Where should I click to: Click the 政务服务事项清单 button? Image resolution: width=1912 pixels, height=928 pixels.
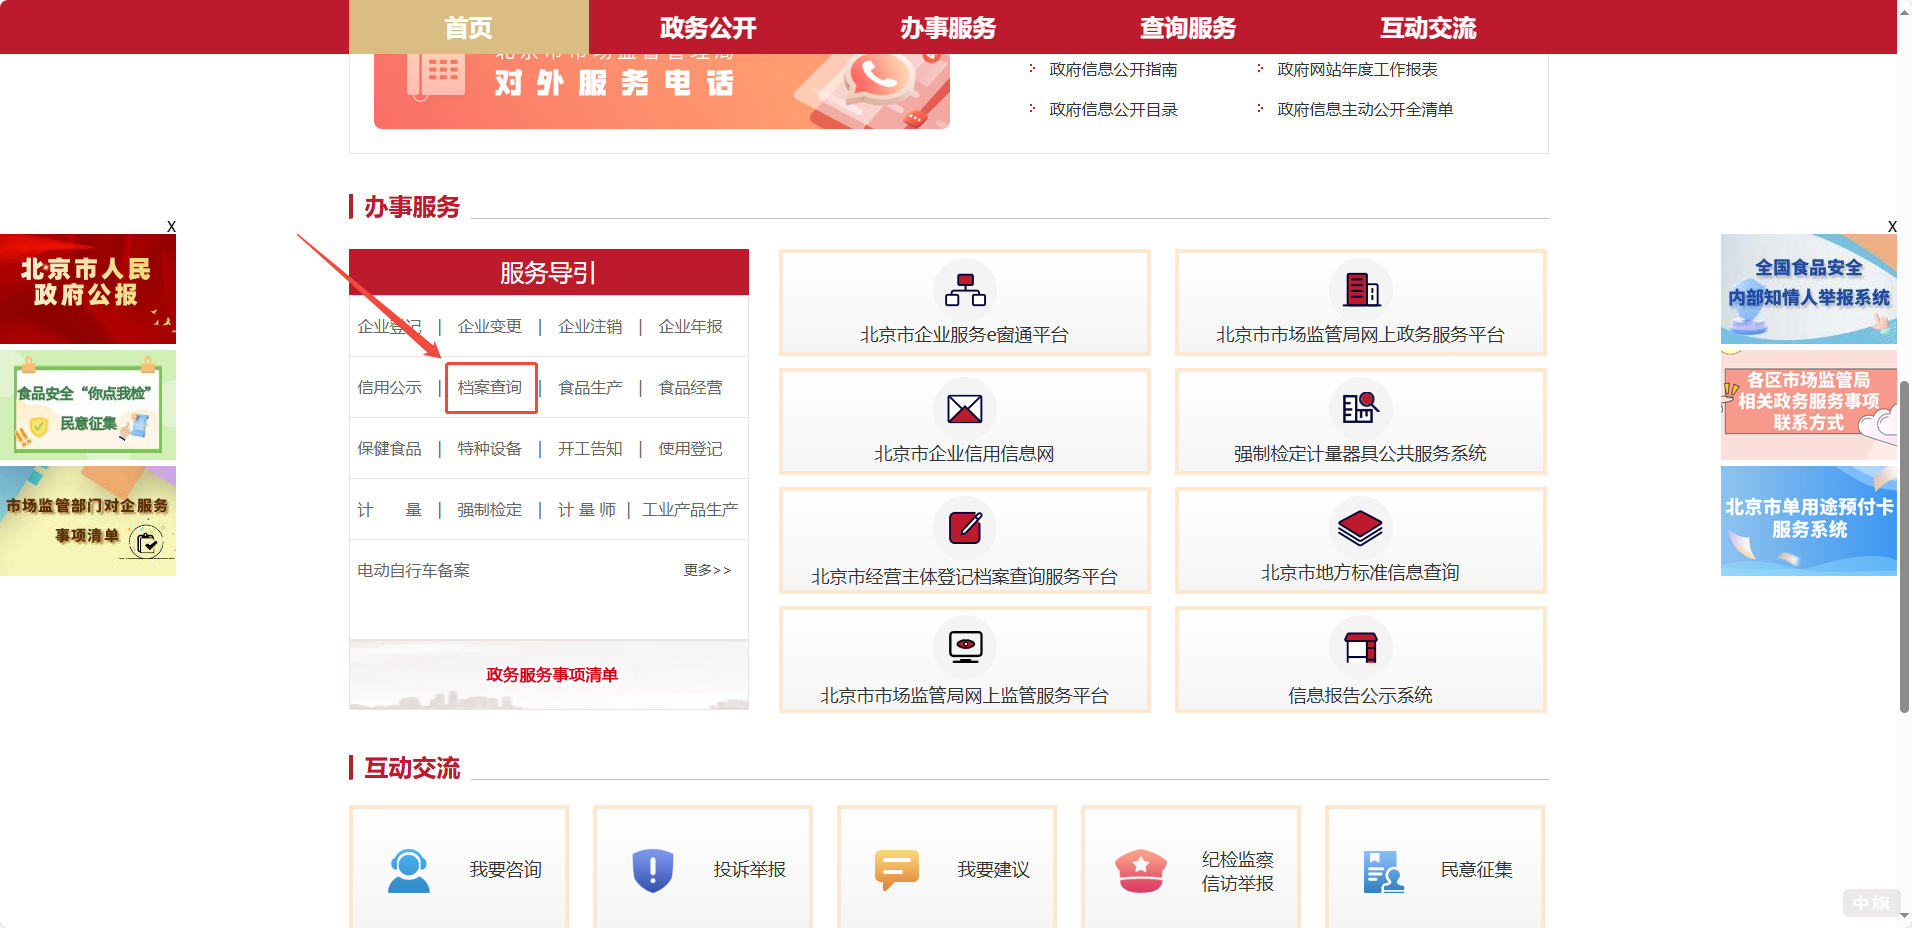click(x=551, y=675)
